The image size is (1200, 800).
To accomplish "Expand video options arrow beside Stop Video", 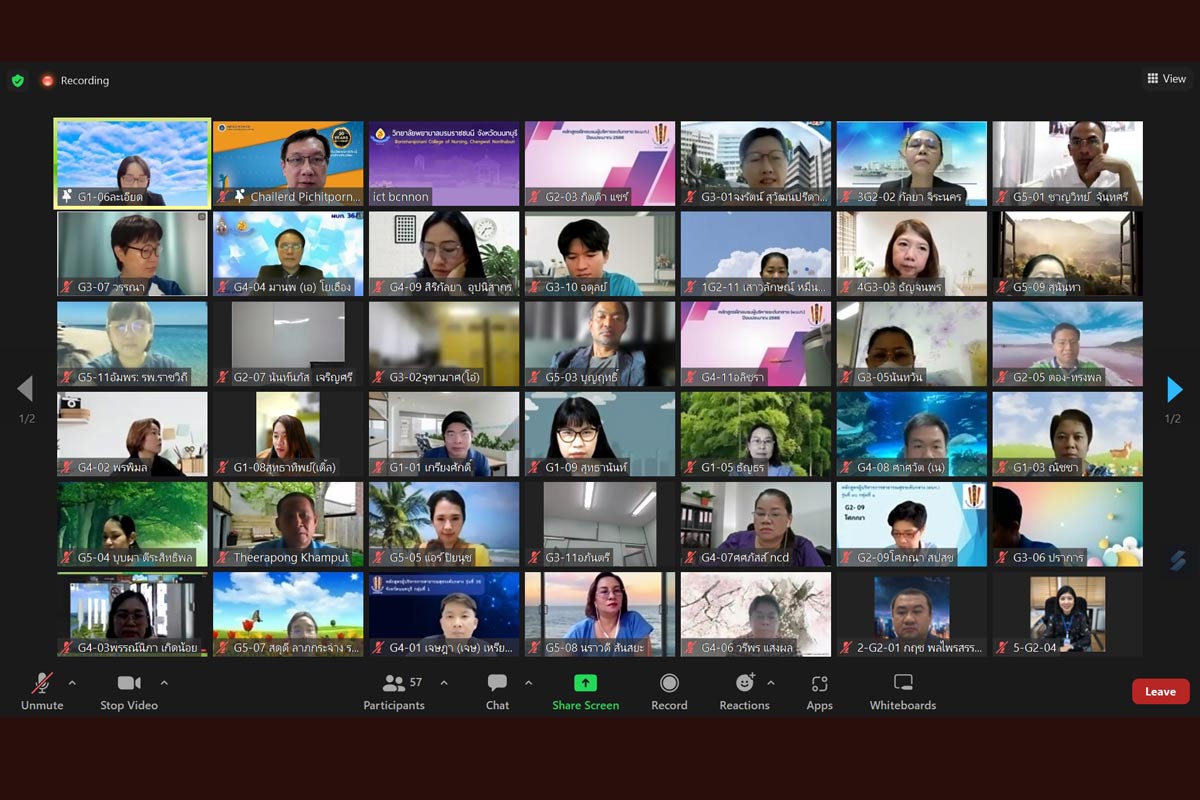I will [x=164, y=683].
